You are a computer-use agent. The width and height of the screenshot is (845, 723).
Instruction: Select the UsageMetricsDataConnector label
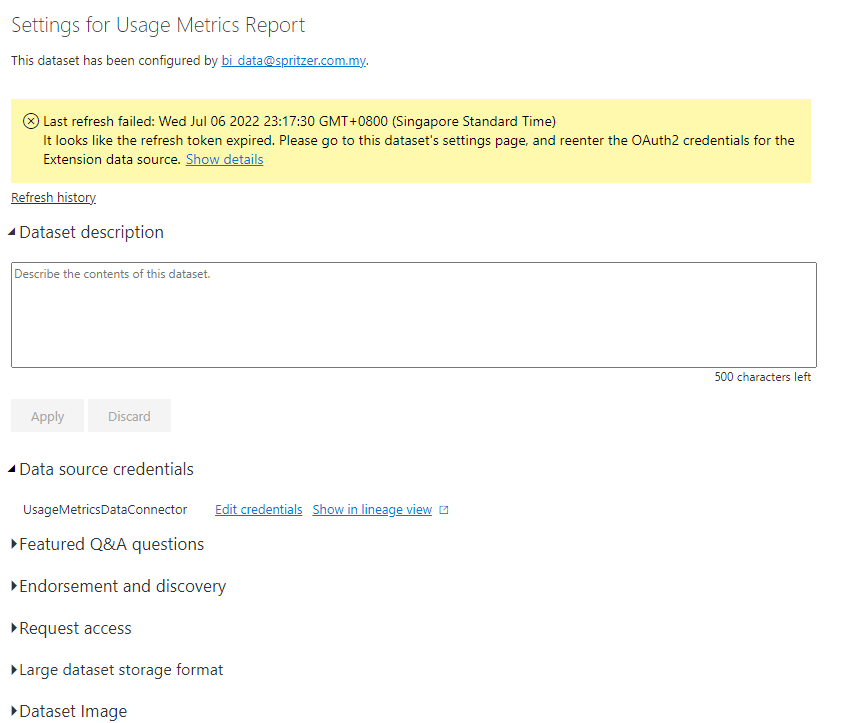[x=105, y=510]
